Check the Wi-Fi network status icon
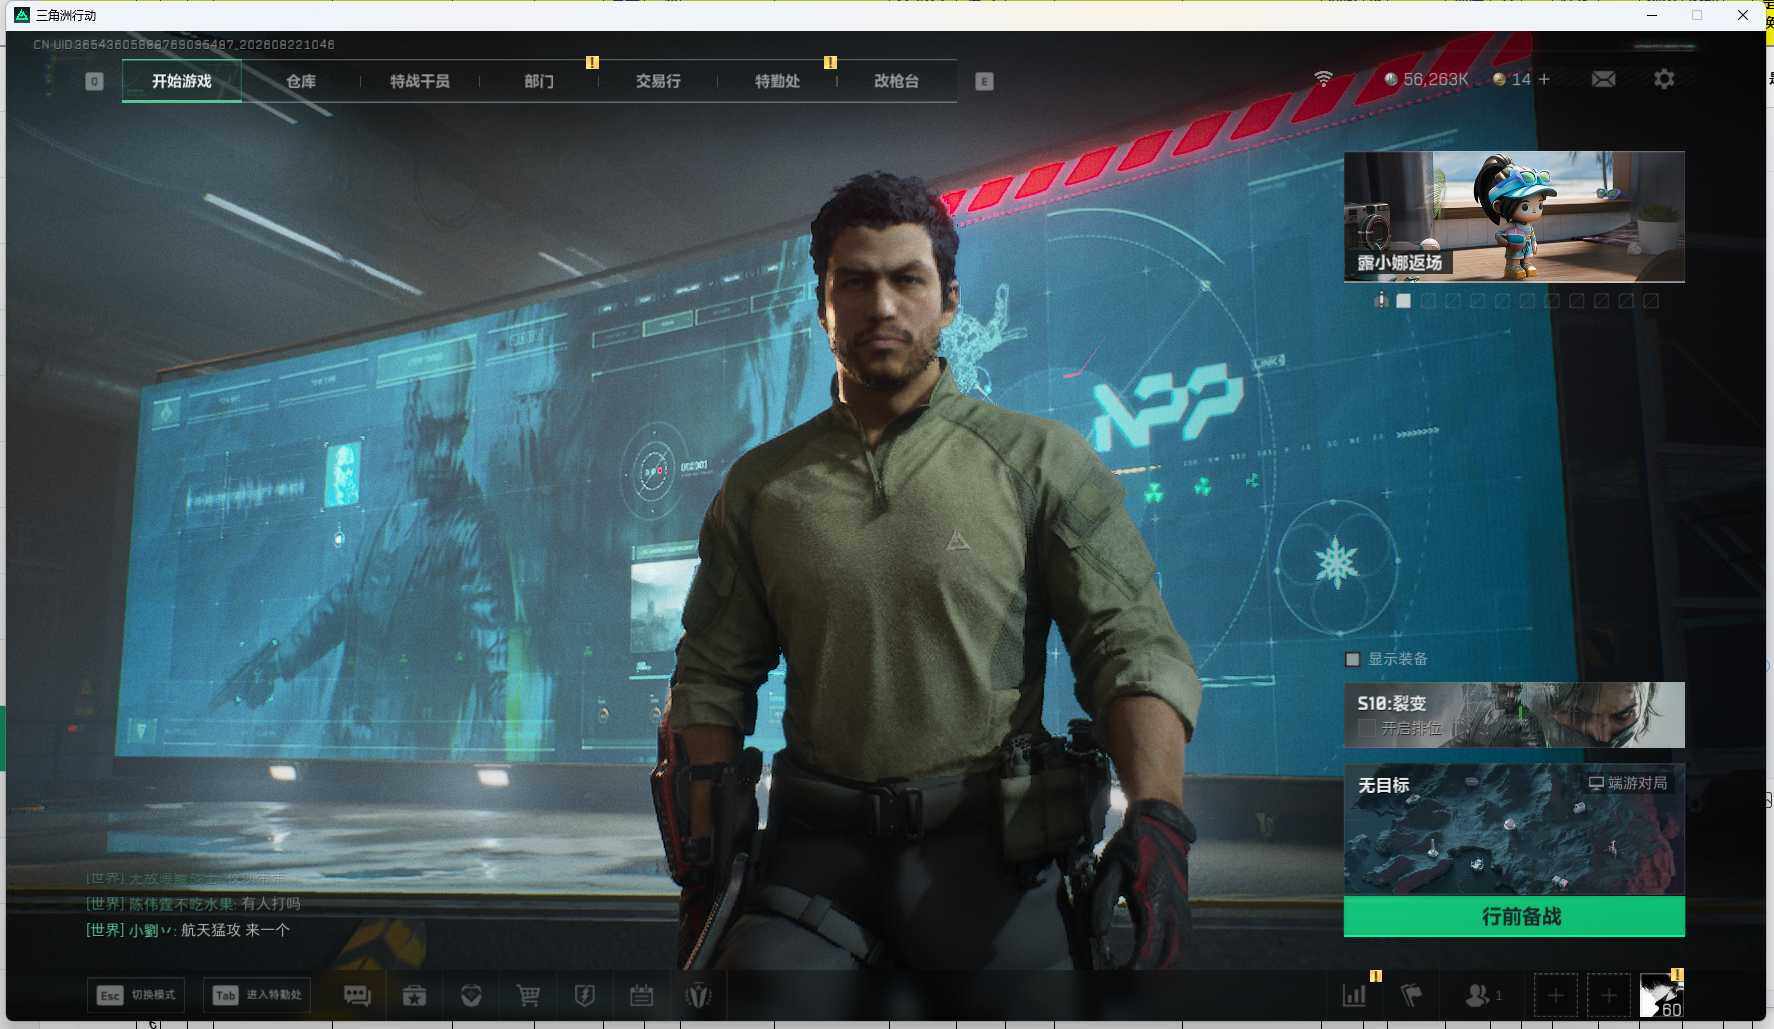 point(1323,78)
